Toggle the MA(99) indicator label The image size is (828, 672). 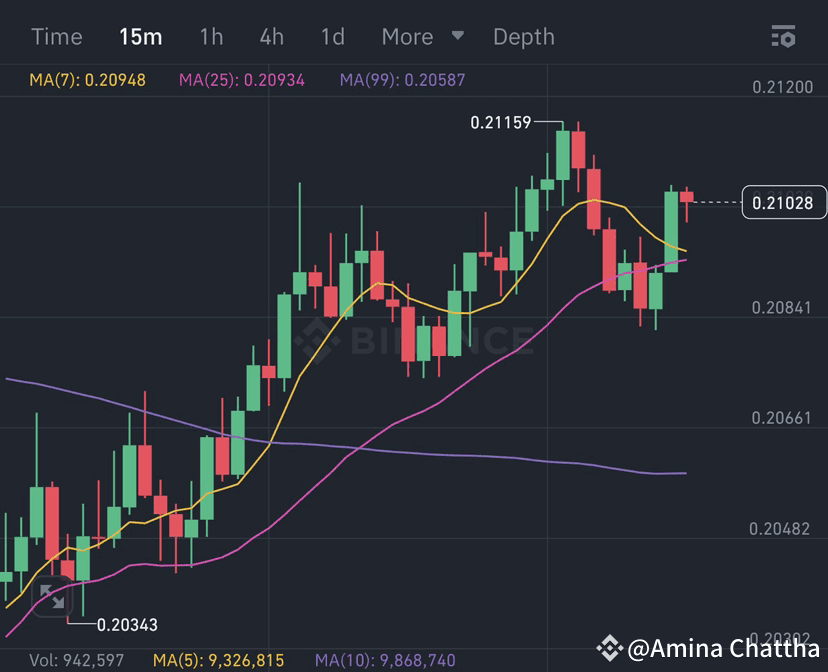tap(404, 79)
